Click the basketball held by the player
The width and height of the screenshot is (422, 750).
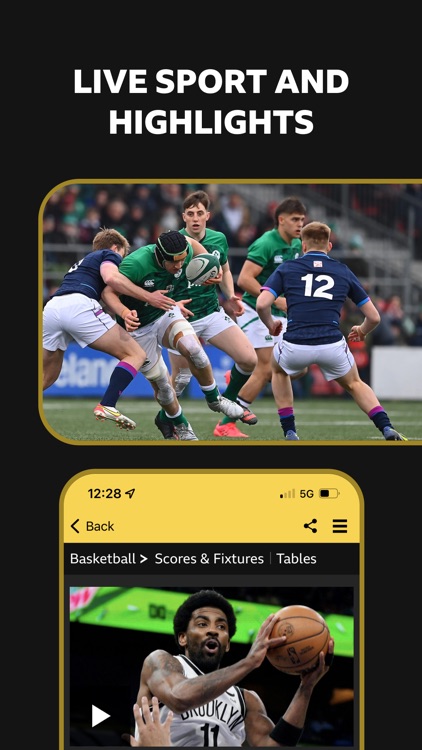[299, 640]
